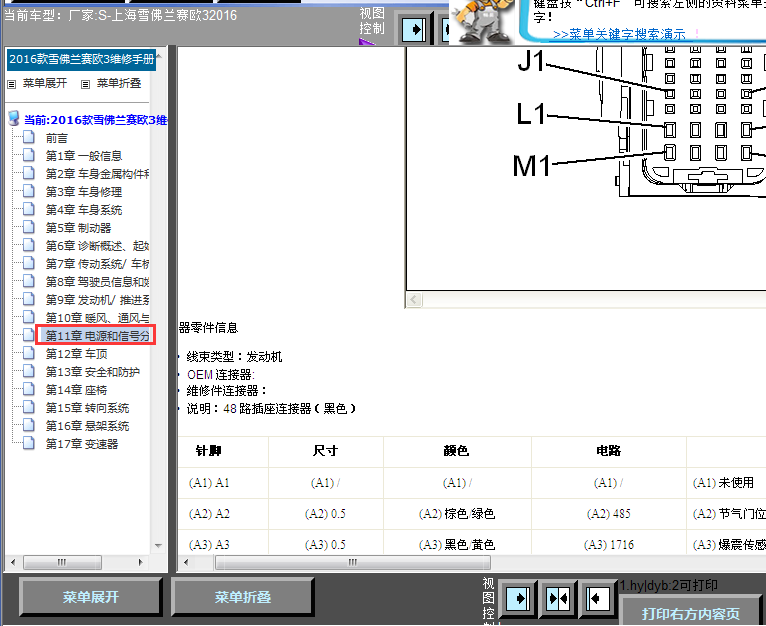This screenshot has width=766, height=626.
Task: Select 第4章 车身系统 chapter
Action: (84, 210)
